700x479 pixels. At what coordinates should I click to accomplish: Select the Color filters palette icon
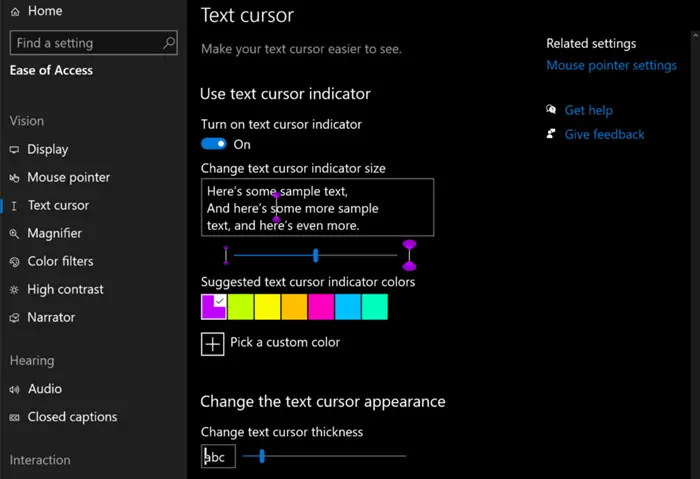pos(14,262)
